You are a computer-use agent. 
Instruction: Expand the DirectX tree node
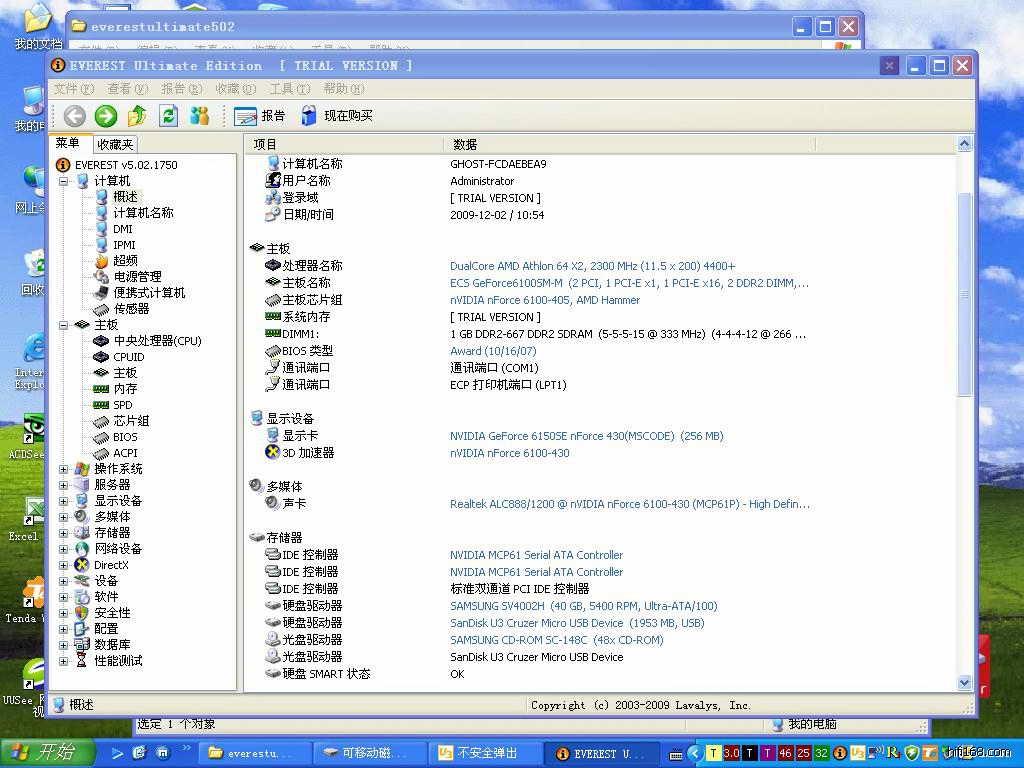[64, 565]
